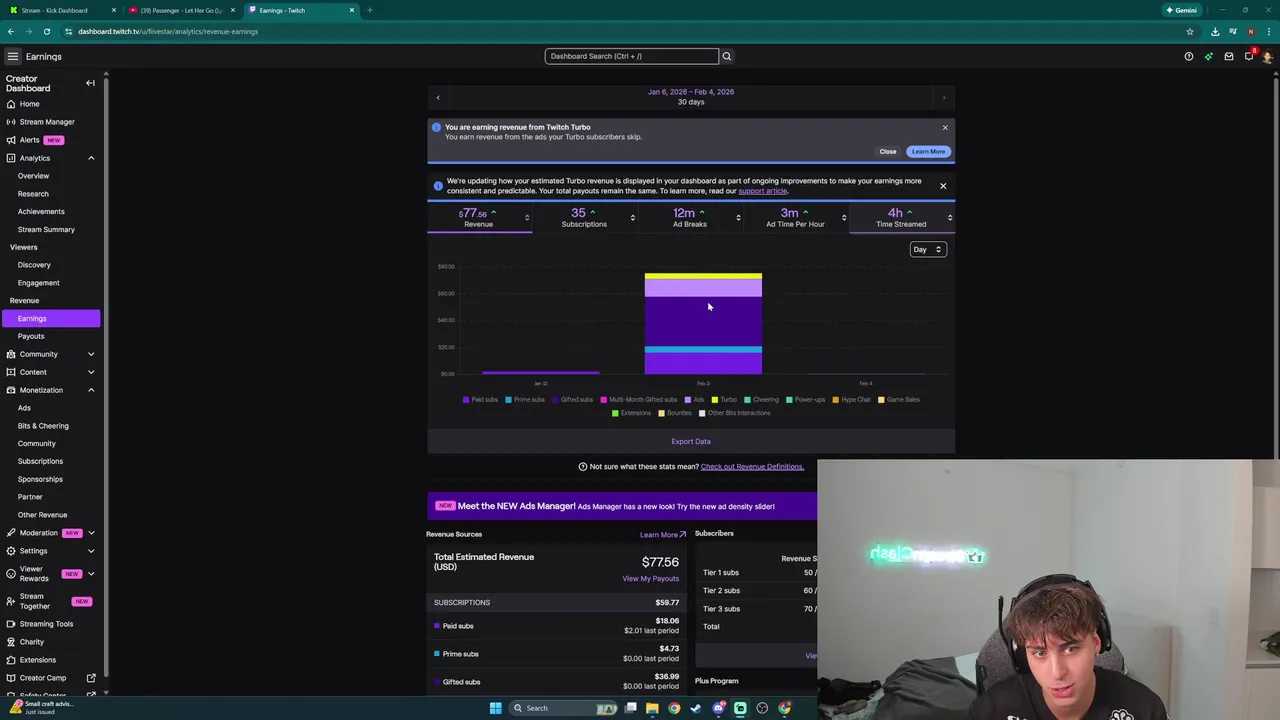Viewport: 1280px width, 720px height.
Task: Open View My Payouts link
Action: [650, 579]
